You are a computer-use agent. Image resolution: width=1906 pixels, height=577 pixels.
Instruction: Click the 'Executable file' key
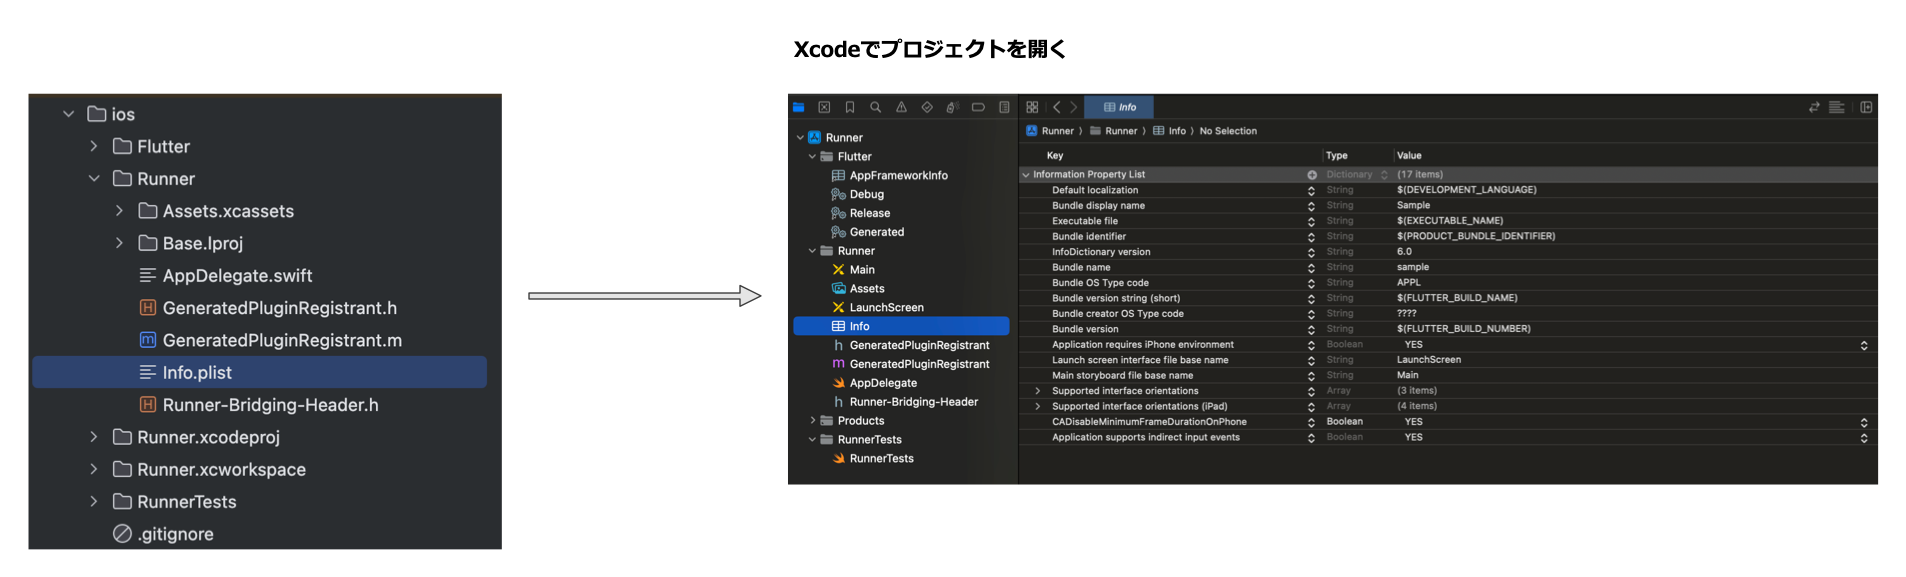pyautogui.click(x=1085, y=222)
